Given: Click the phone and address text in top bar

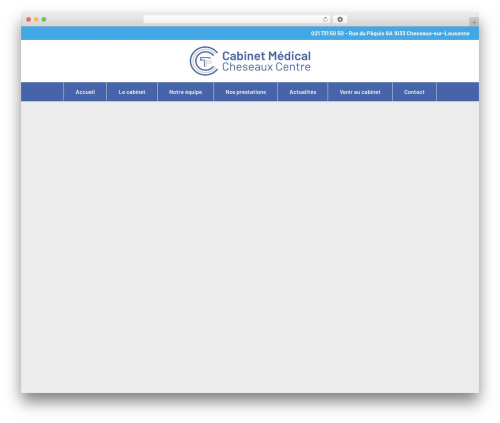Looking at the screenshot, I should pos(390,33).
